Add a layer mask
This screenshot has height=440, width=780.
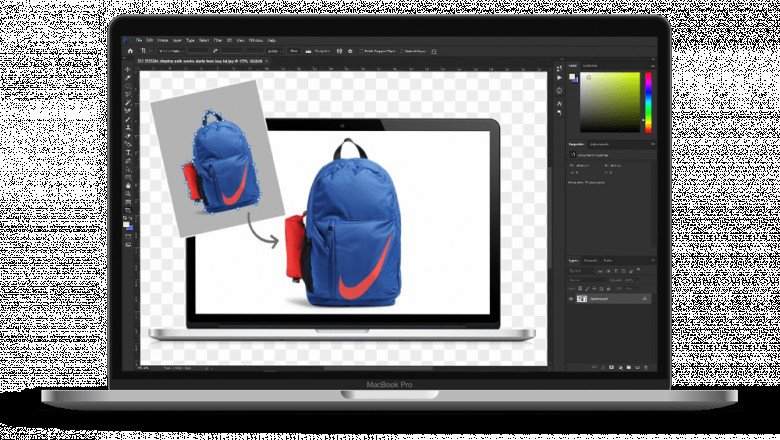(611, 367)
